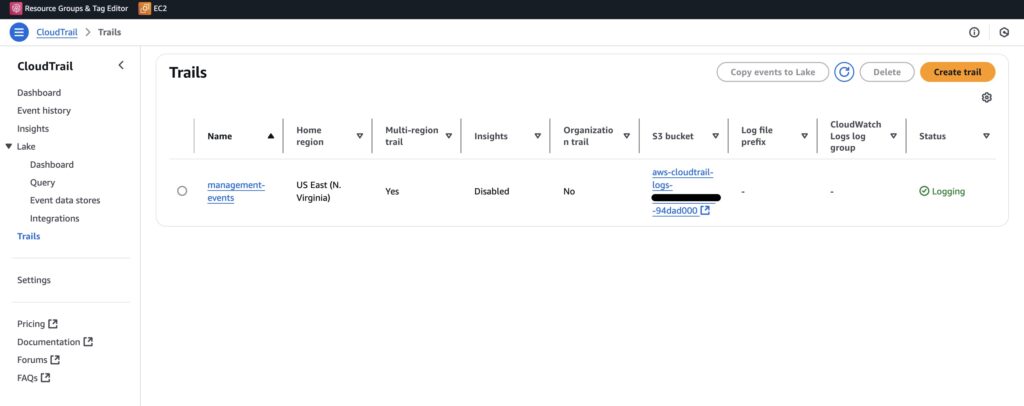Open the Documentation external link
Image resolution: width=1024 pixels, height=406 pixels.
click(55, 342)
